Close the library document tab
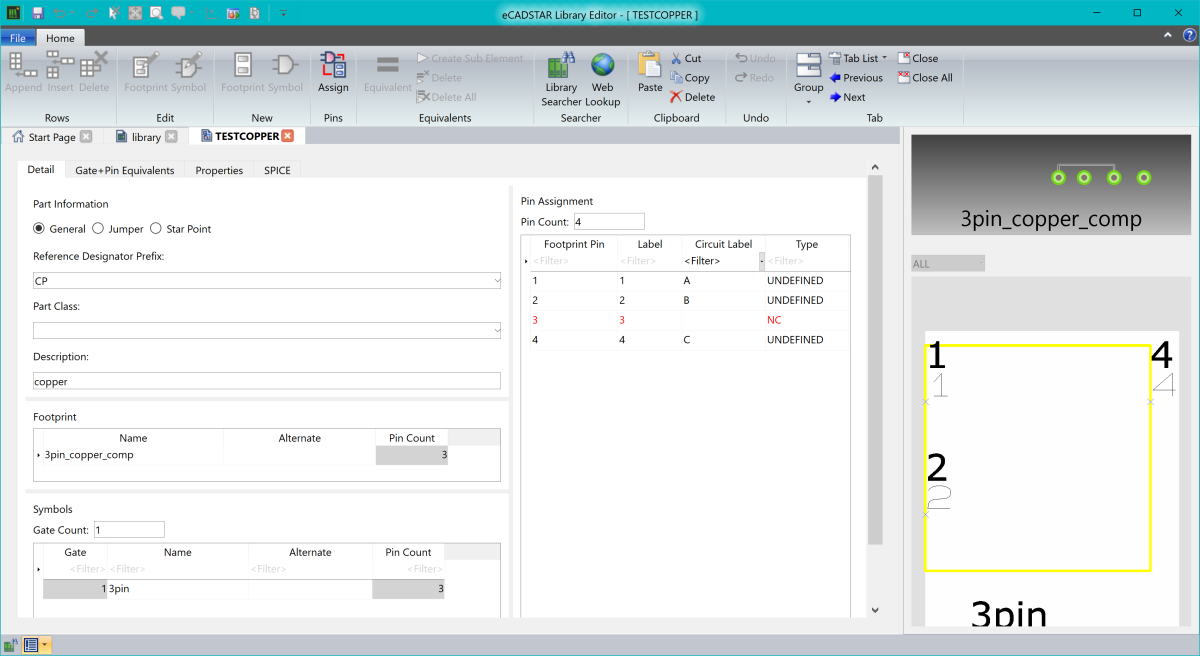This screenshot has width=1200, height=656. pos(171,137)
